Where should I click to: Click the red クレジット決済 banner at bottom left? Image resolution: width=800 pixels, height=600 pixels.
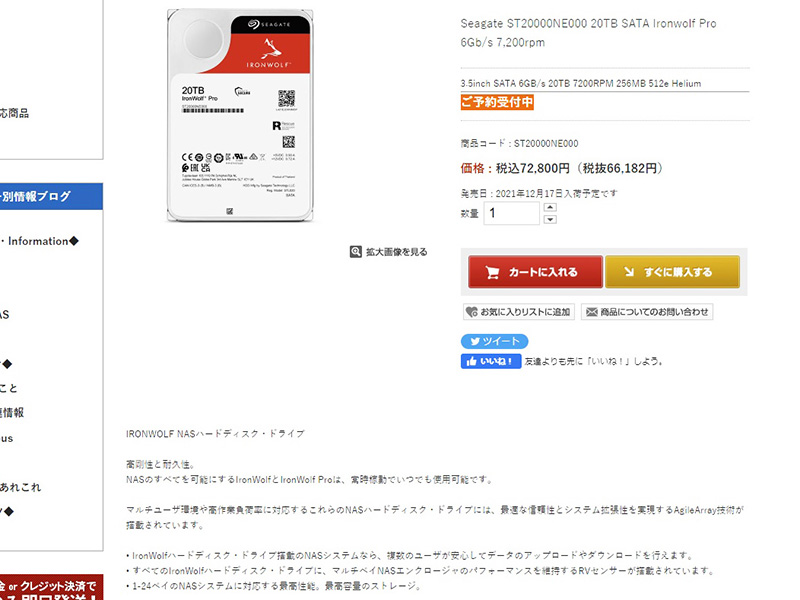[x=51, y=587]
